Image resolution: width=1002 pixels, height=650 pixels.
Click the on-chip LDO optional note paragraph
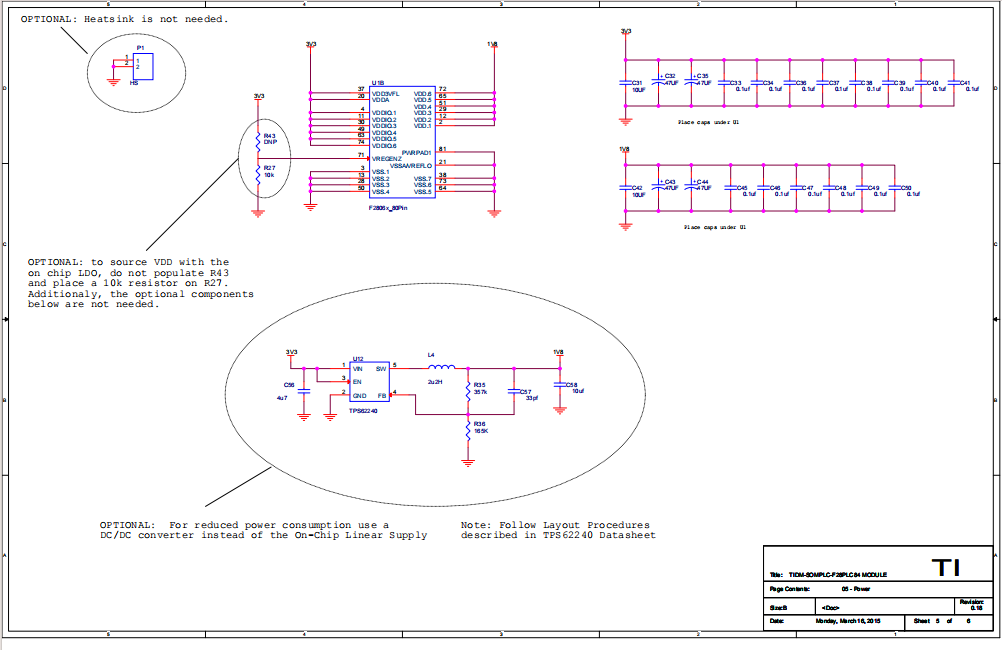pyautogui.click(x=141, y=283)
